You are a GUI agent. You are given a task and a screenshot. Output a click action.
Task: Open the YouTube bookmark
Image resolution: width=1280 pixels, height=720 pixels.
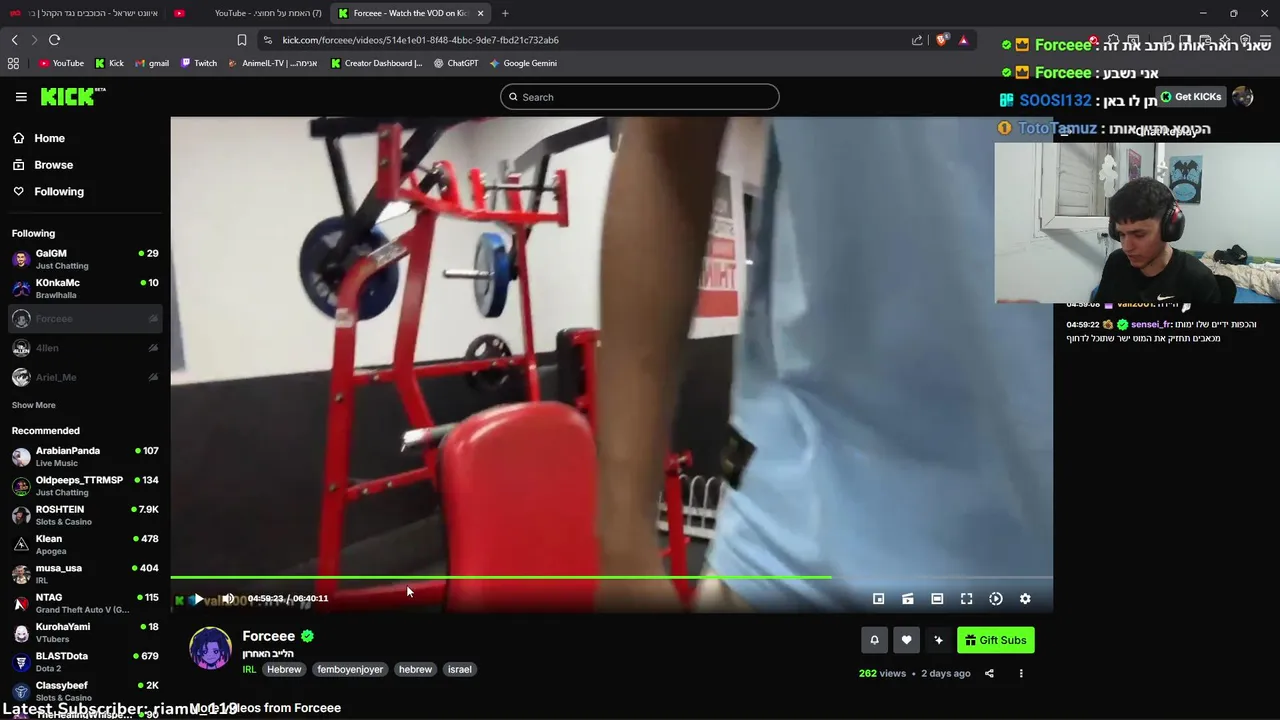click(x=61, y=63)
